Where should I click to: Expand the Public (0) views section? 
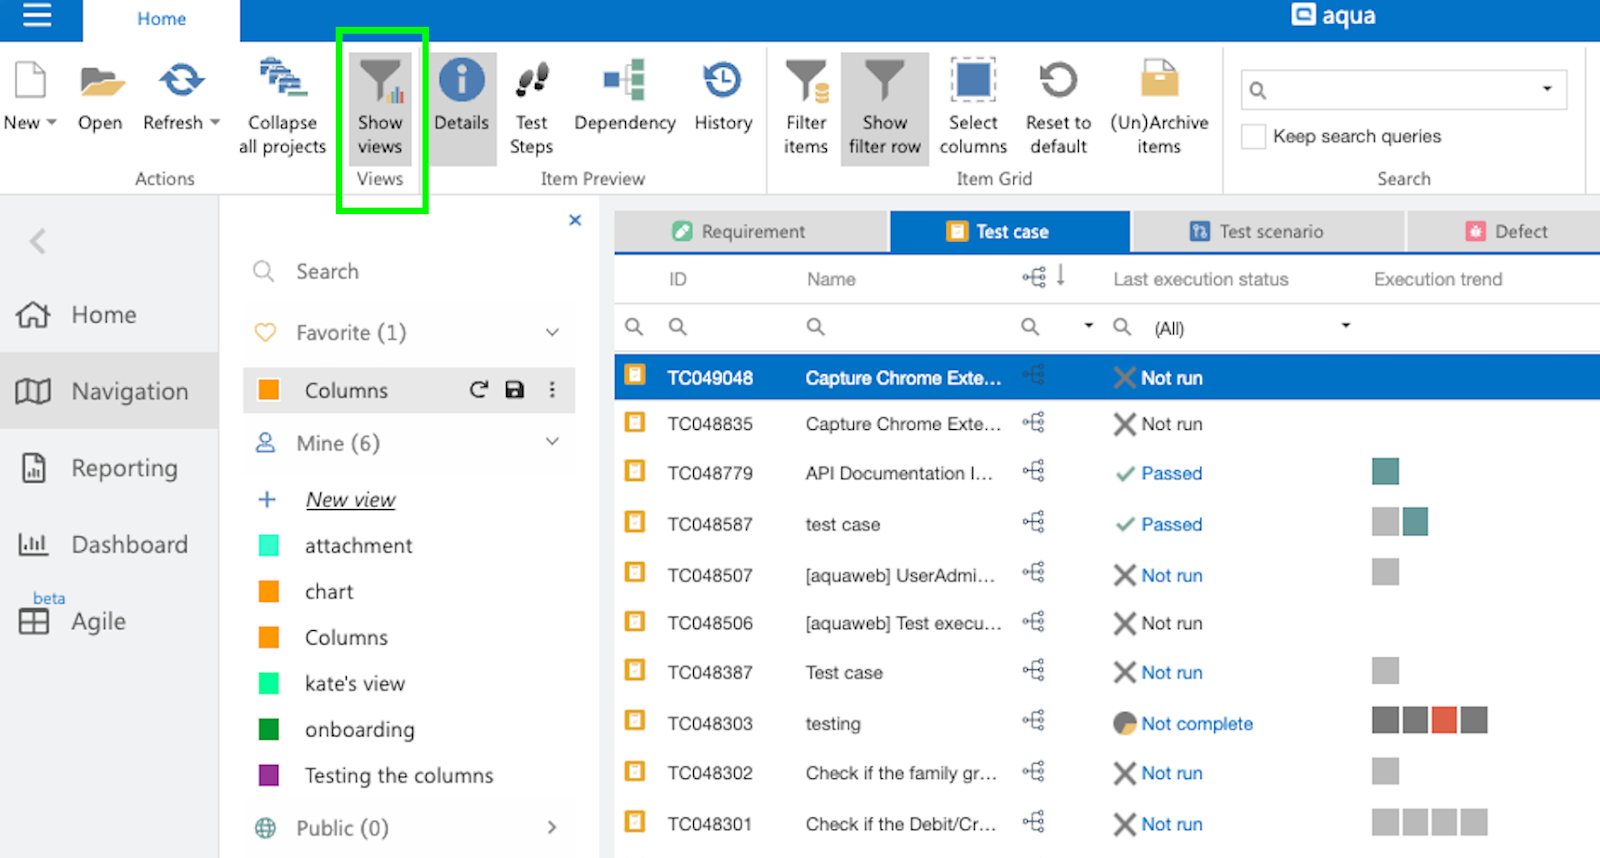pyautogui.click(x=552, y=828)
